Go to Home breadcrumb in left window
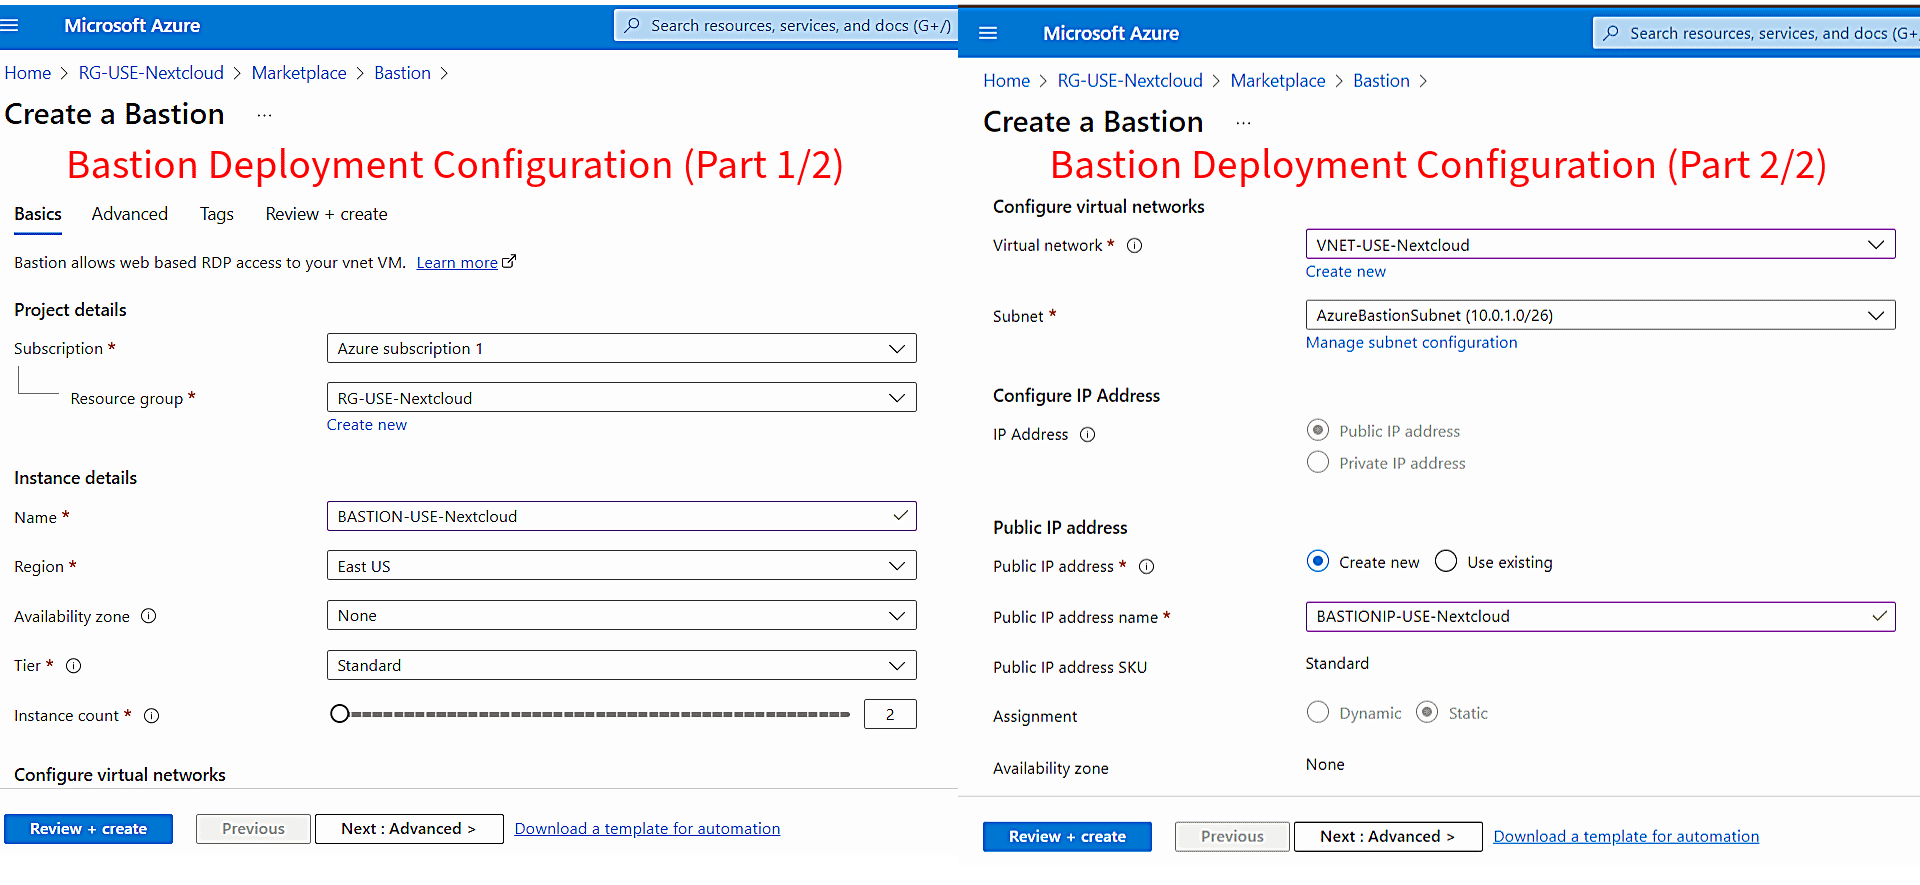Viewport: 1920px width, 885px height. 28,73
